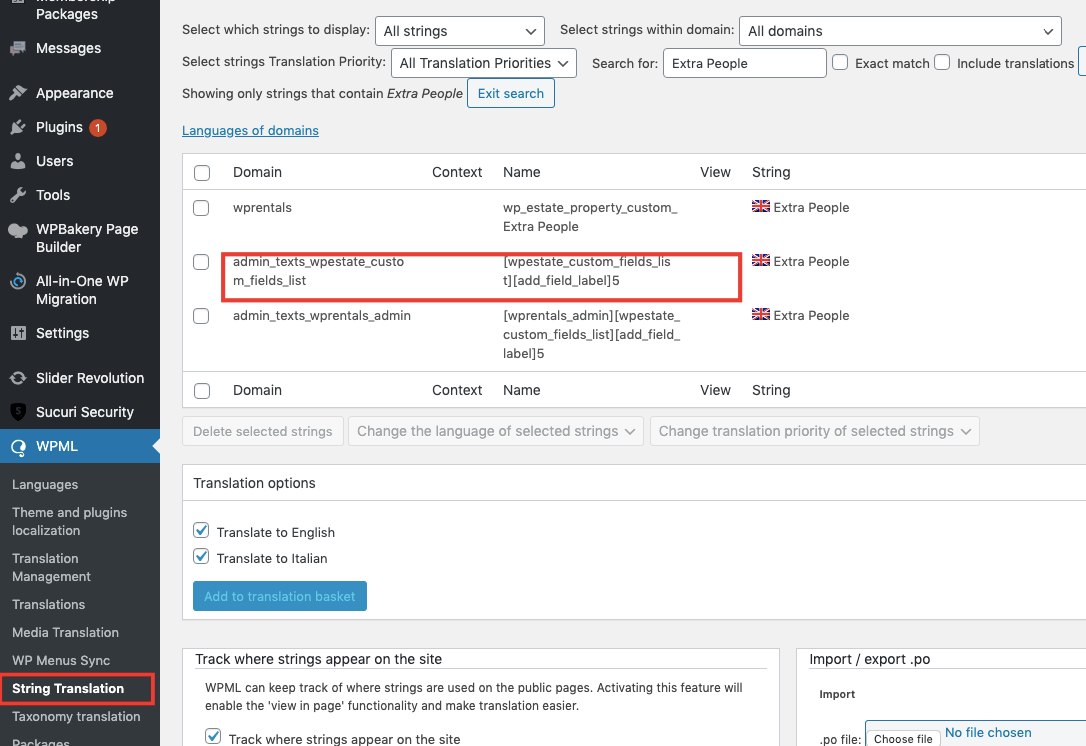Select the wprentals string row checkbox

[201, 208]
